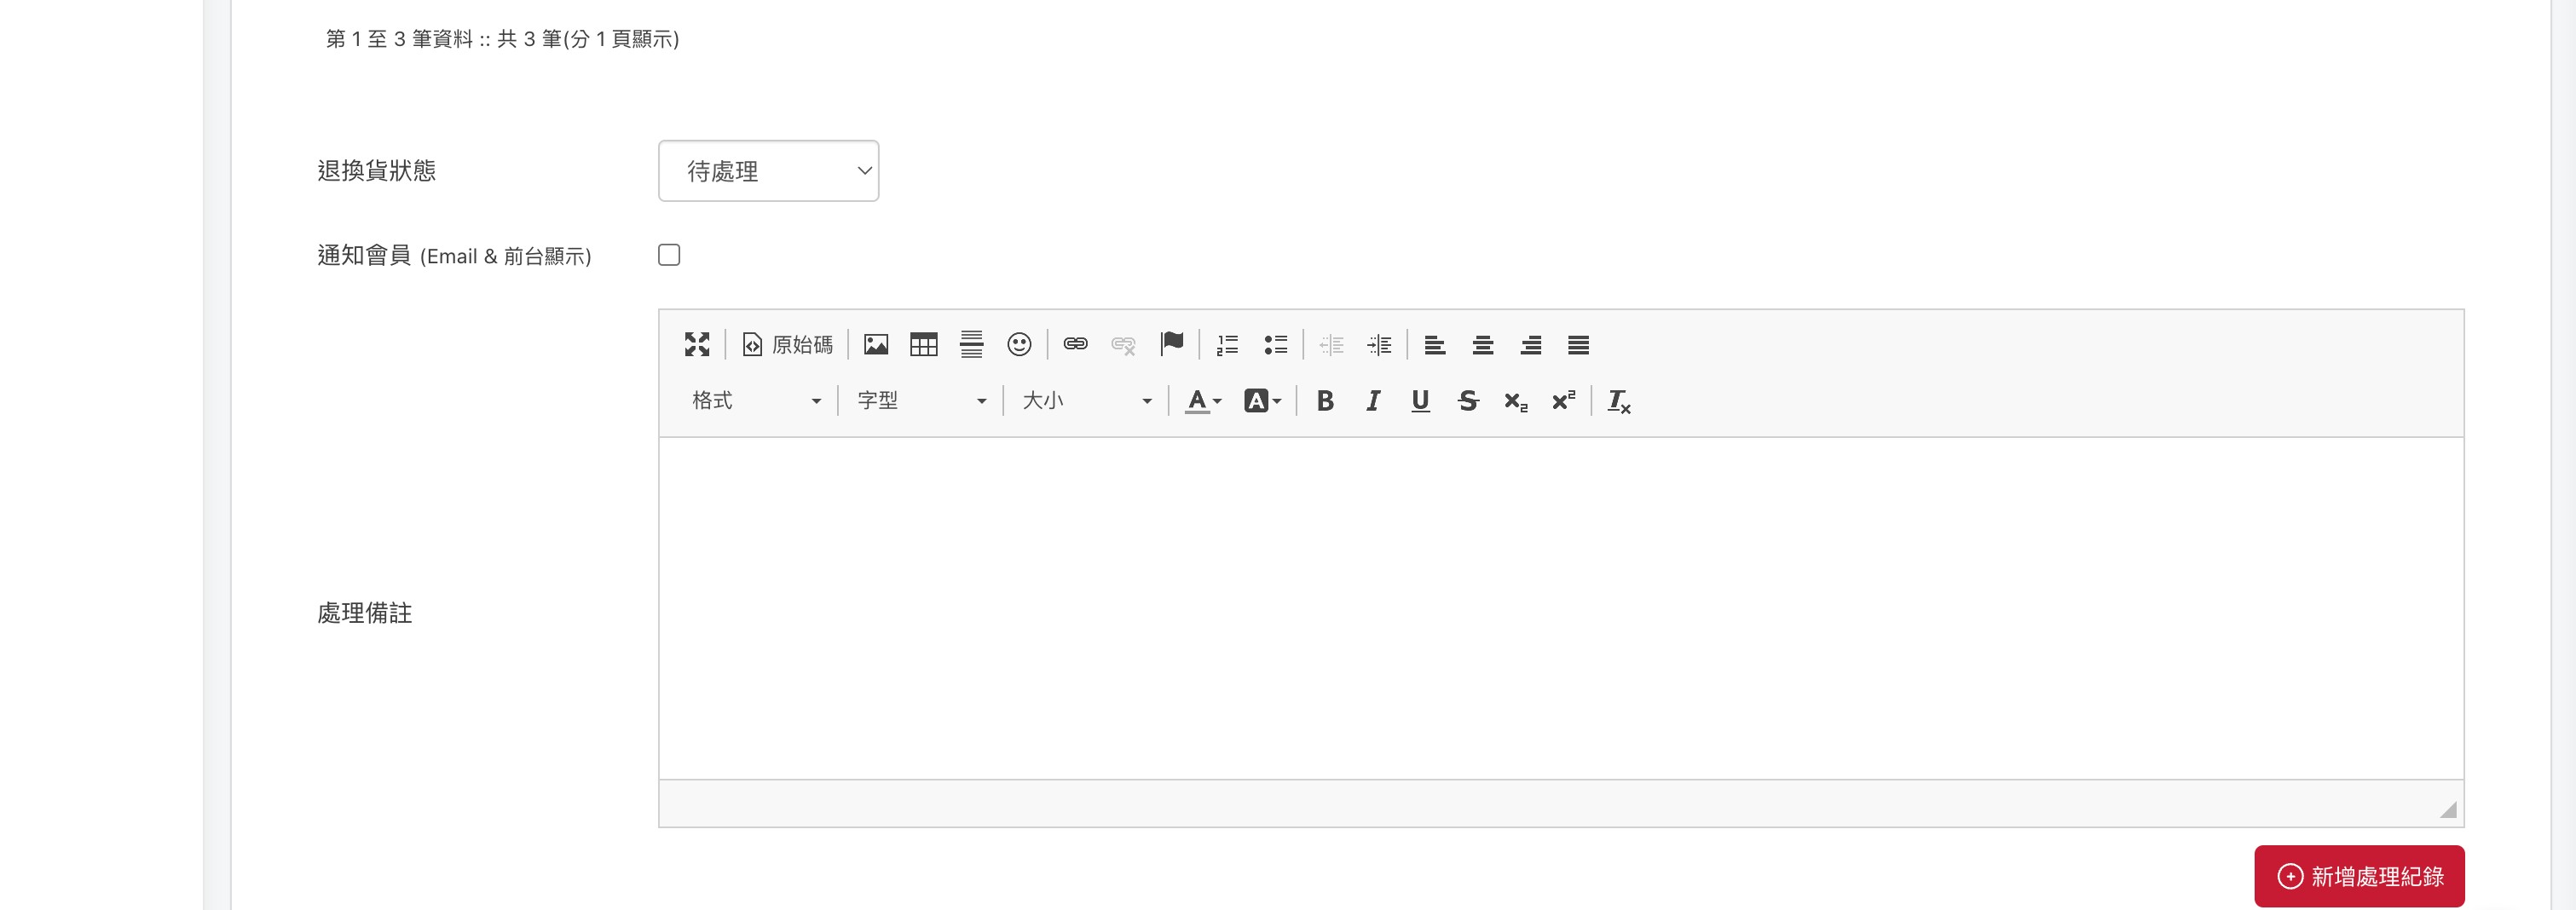
Task: Check the 通知會員 notify member checkbox
Action: click(x=669, y=255)
